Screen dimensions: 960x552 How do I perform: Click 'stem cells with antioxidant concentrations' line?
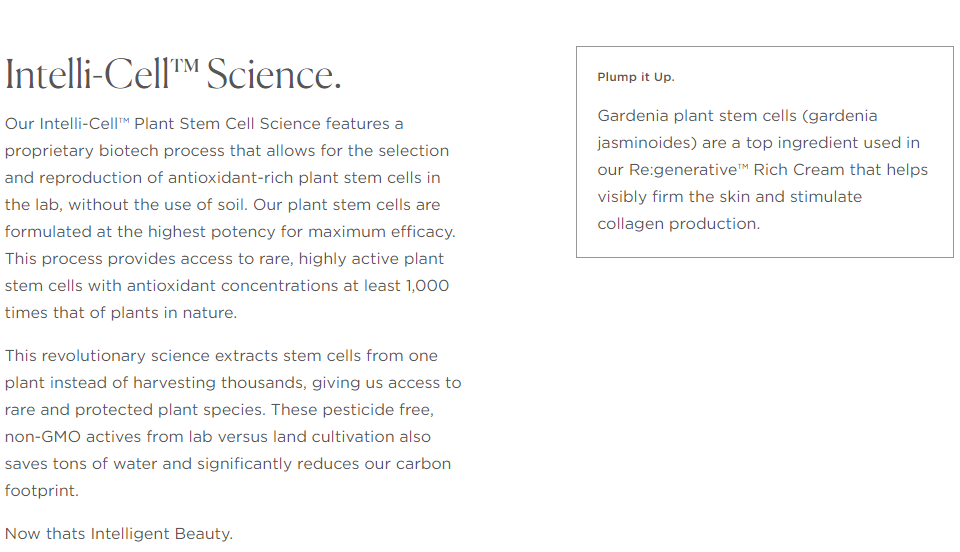227,285
